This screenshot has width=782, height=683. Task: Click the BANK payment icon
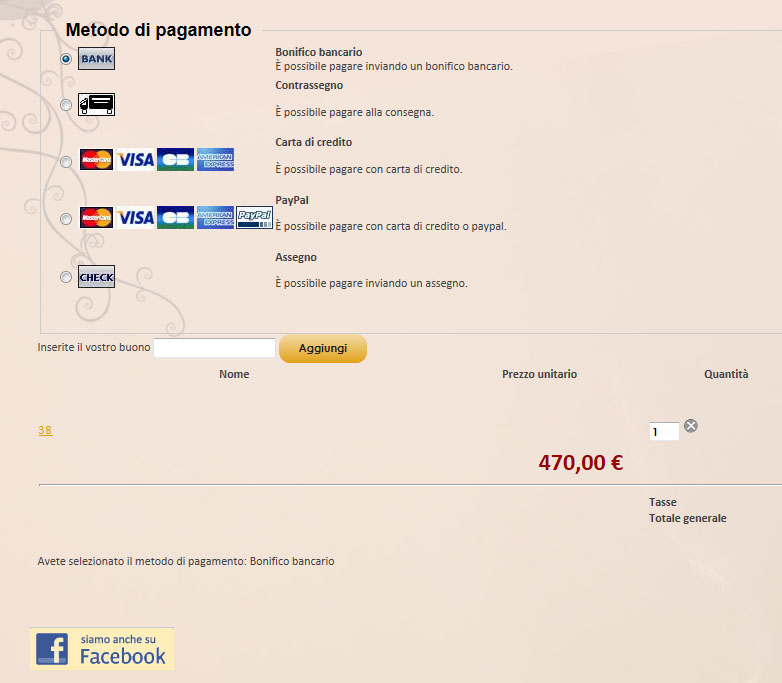[x=96, y=58]
